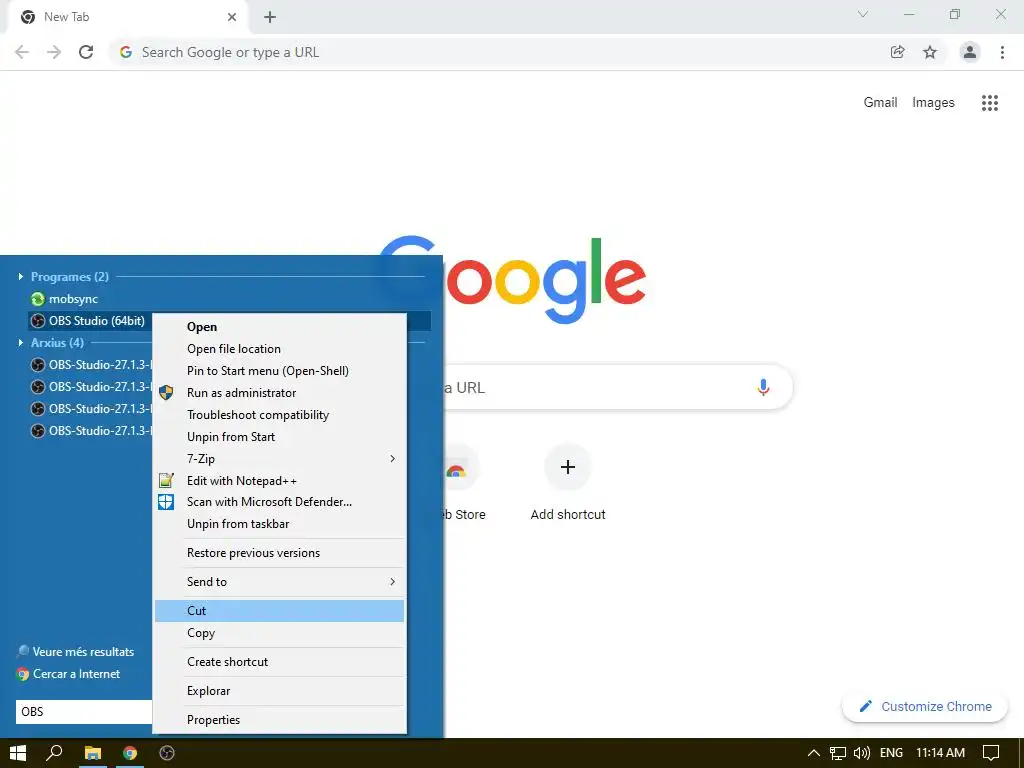Image resolution: width=1024 pixels, height=768 pixels.
Task: Go back in Chrome
Action: [22, 52]
